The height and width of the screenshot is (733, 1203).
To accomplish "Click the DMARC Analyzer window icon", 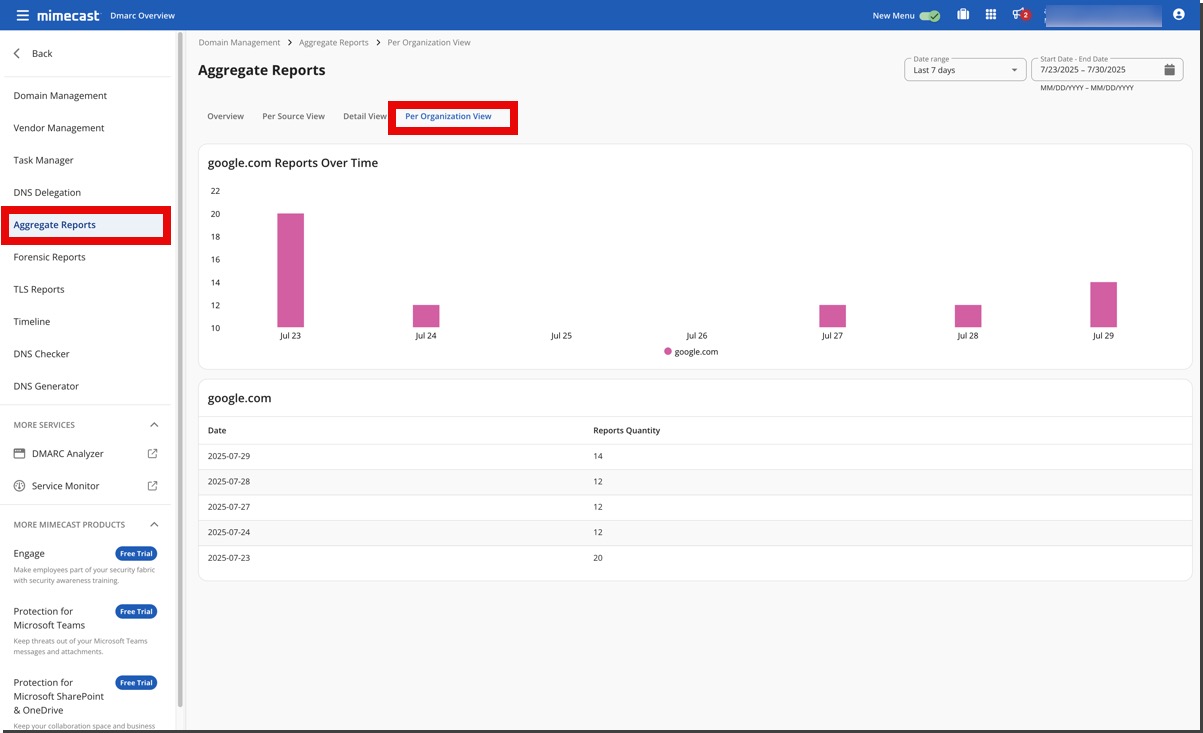I will coord(19,454).
